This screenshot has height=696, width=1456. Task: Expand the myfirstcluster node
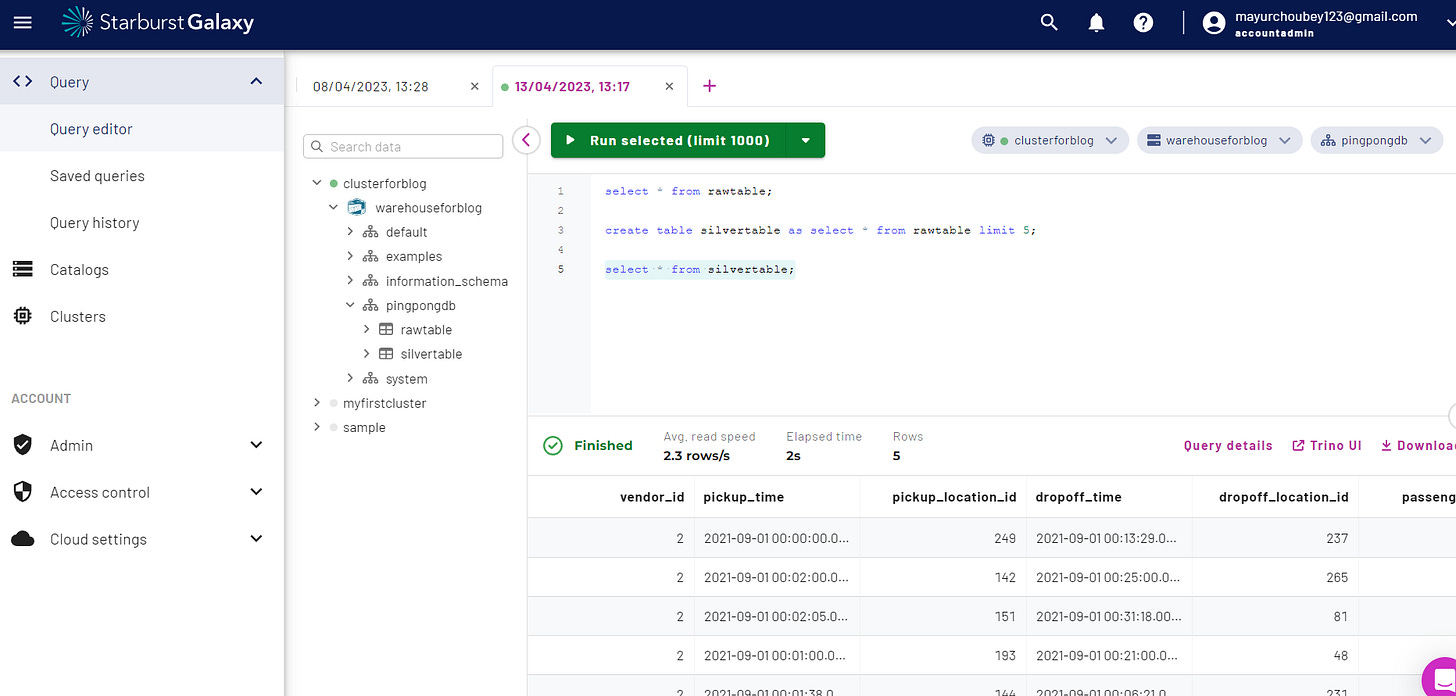click(x=317, y=403)
